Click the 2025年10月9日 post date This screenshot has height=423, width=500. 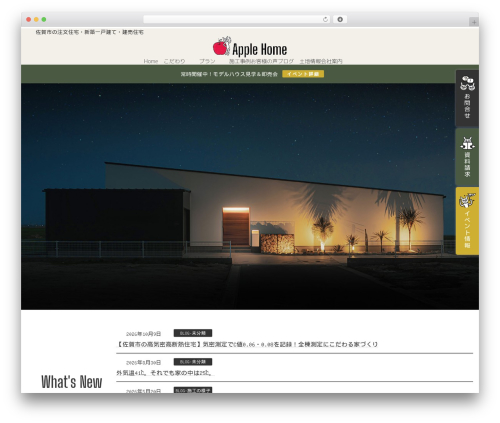pos(143,334)
